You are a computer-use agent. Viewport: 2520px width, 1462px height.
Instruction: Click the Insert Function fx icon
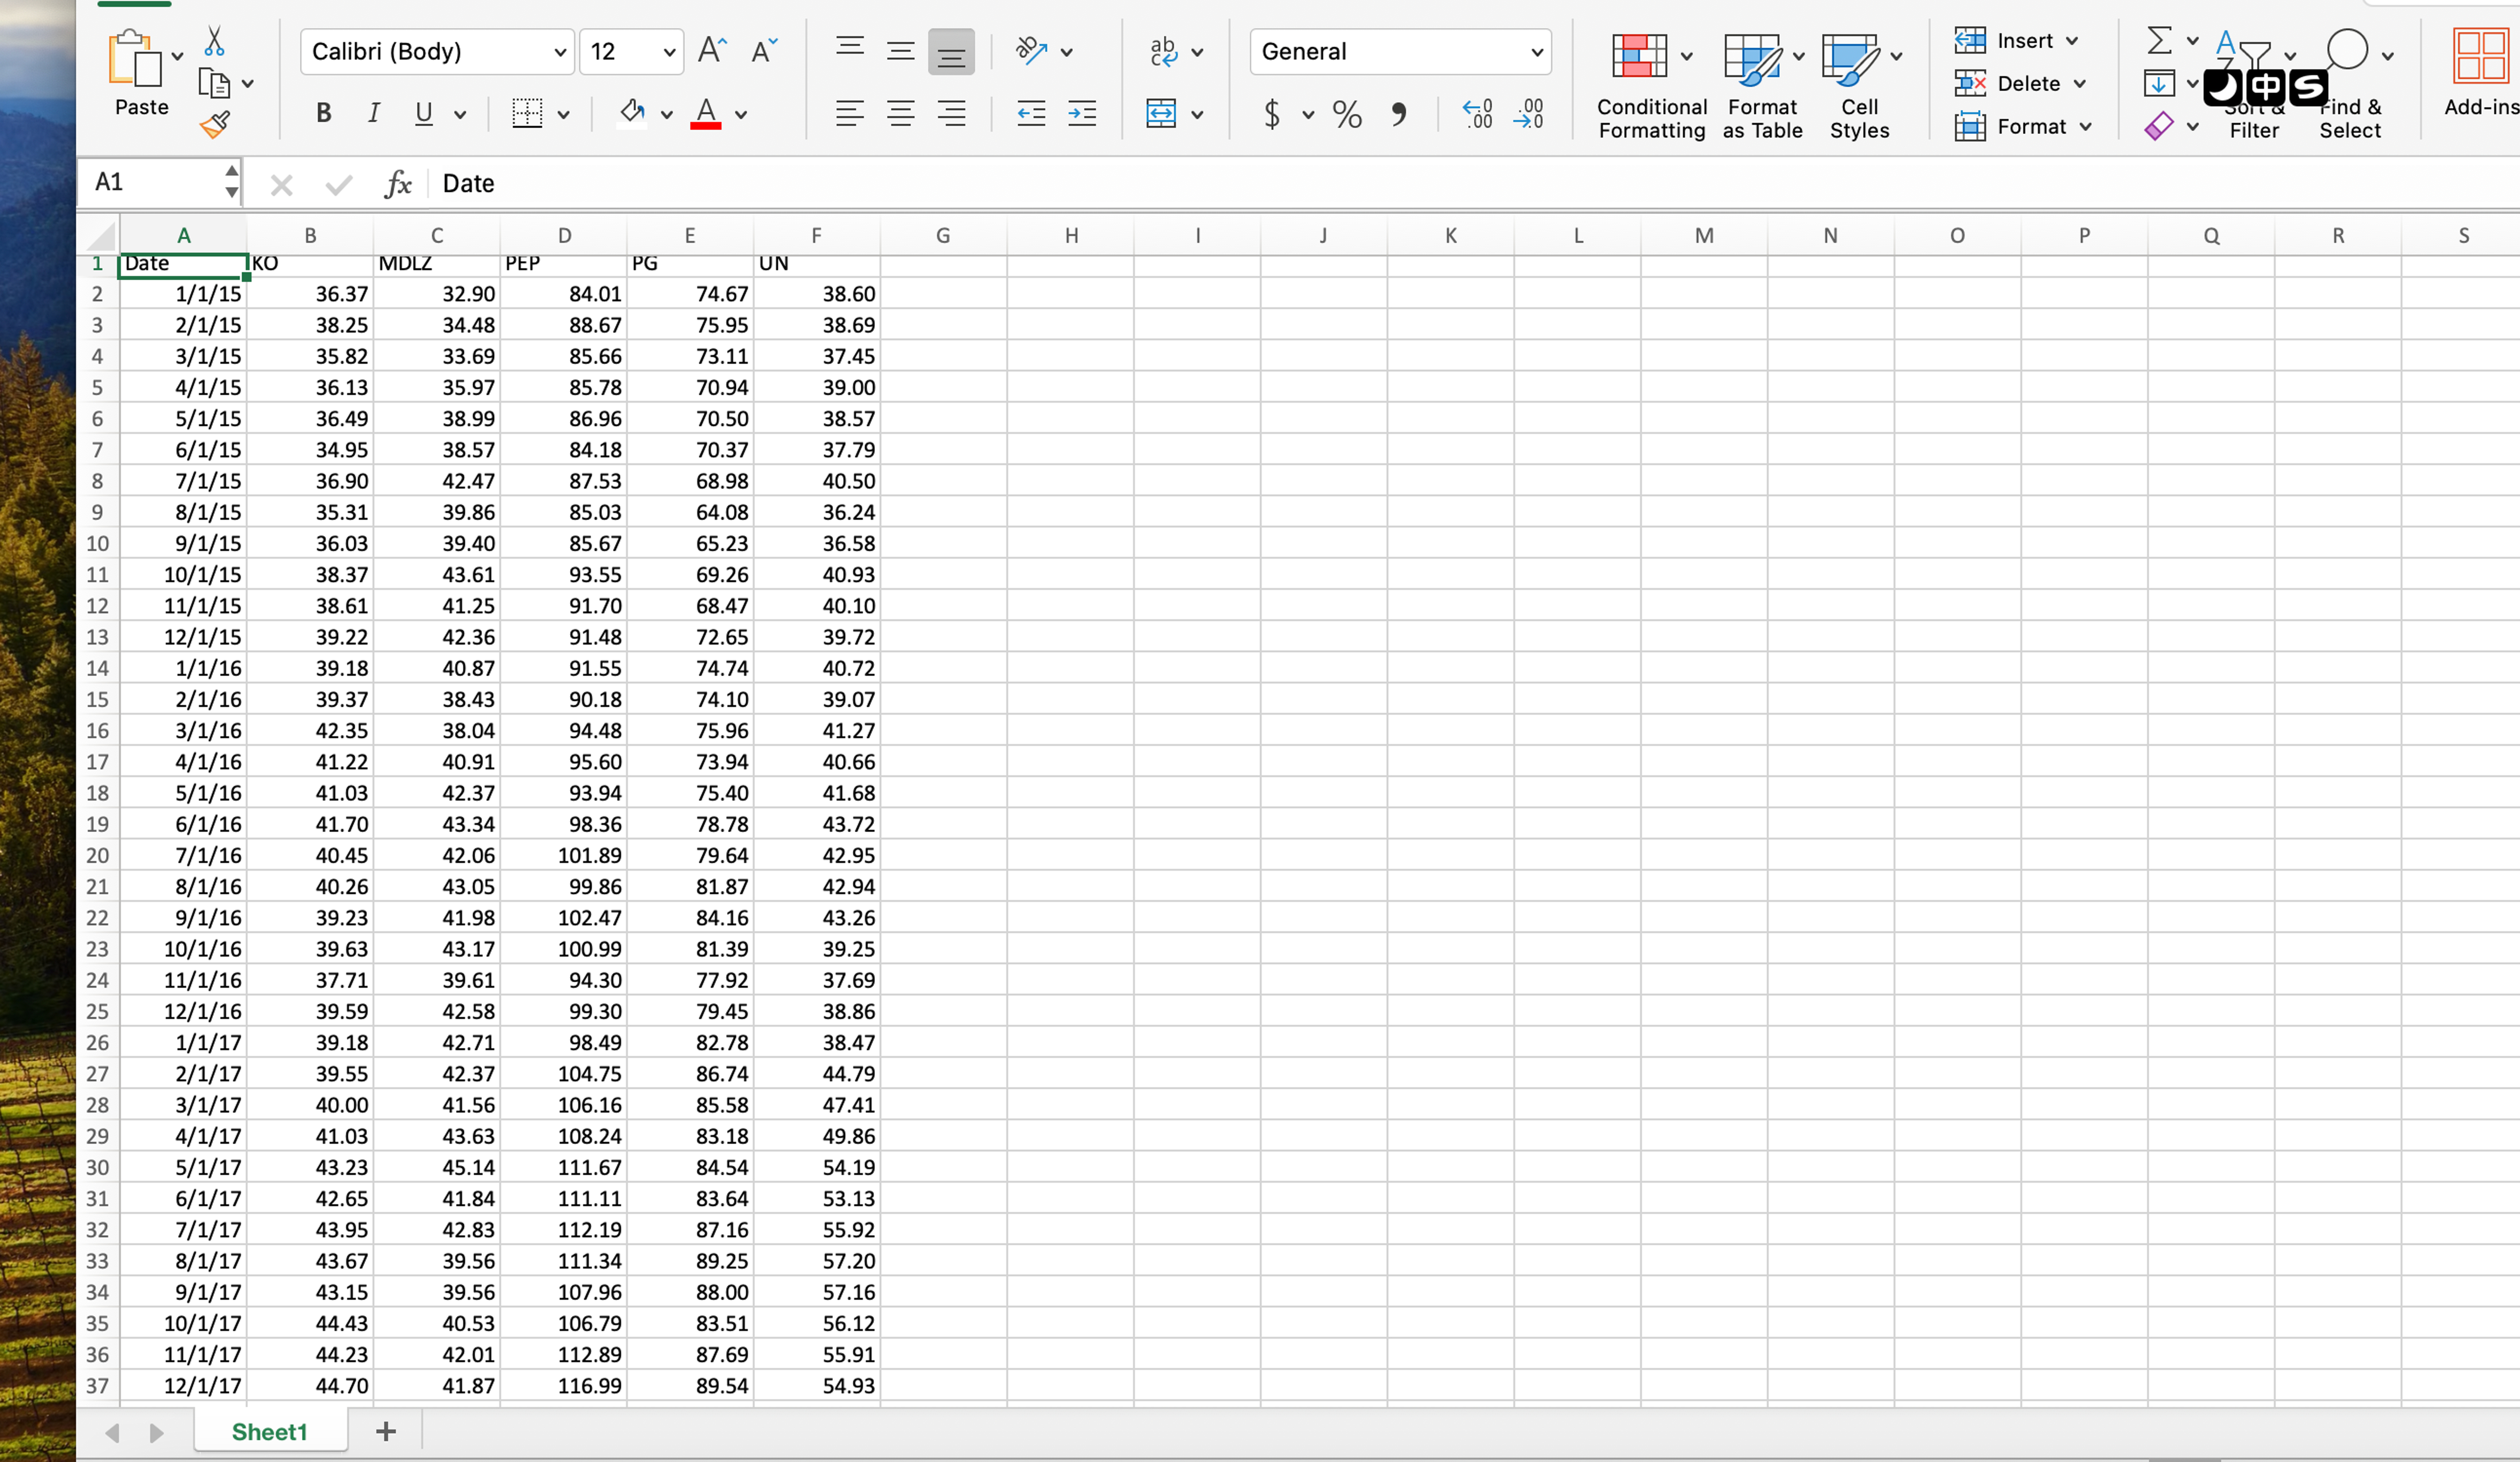[398, 183]
